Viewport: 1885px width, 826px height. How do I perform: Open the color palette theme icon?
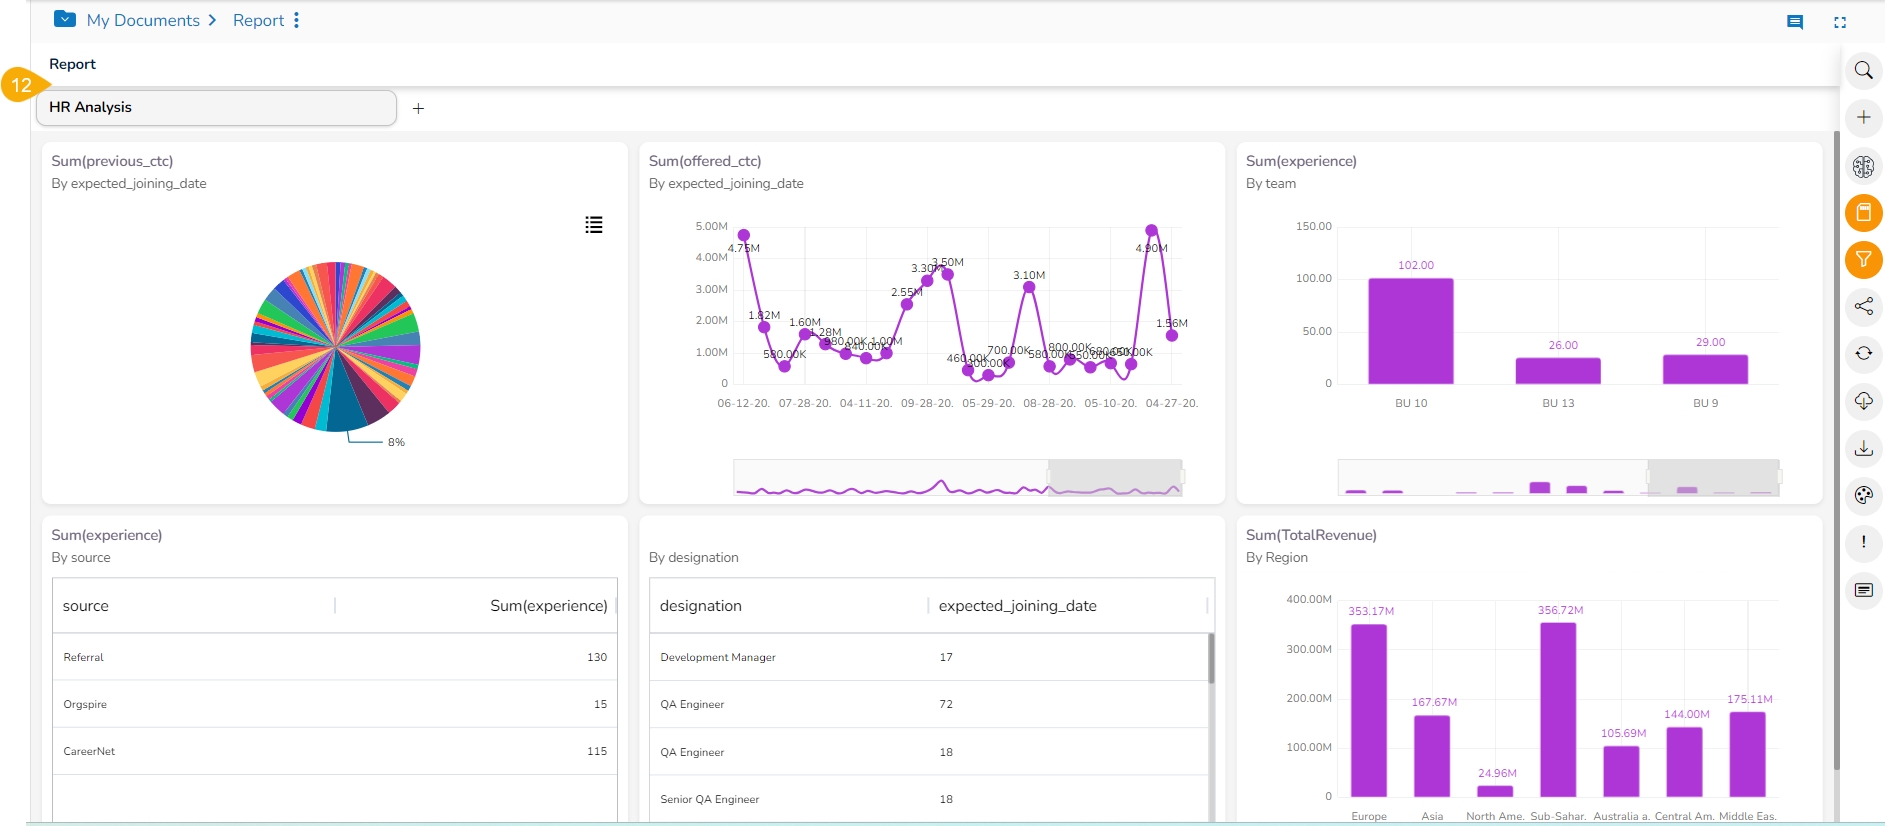click(1863, 495)
